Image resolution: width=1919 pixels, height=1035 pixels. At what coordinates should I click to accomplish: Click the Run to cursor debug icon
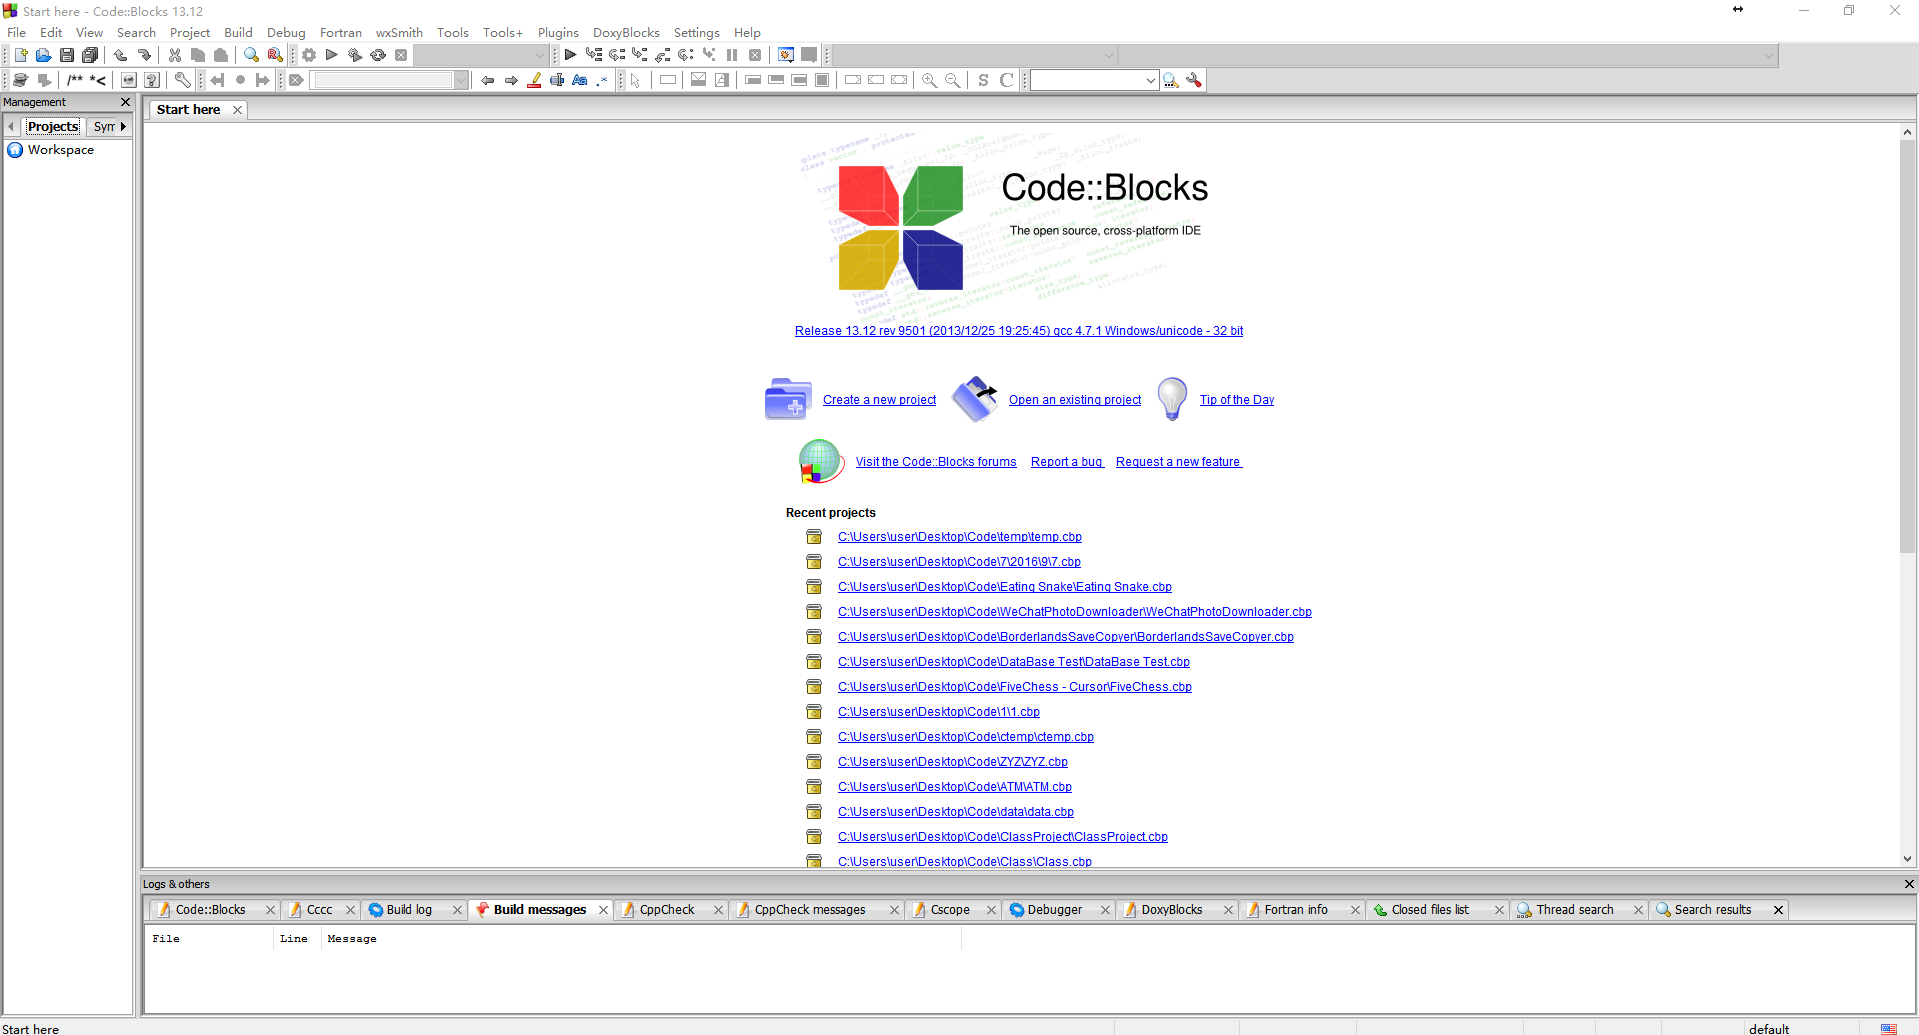594,55
